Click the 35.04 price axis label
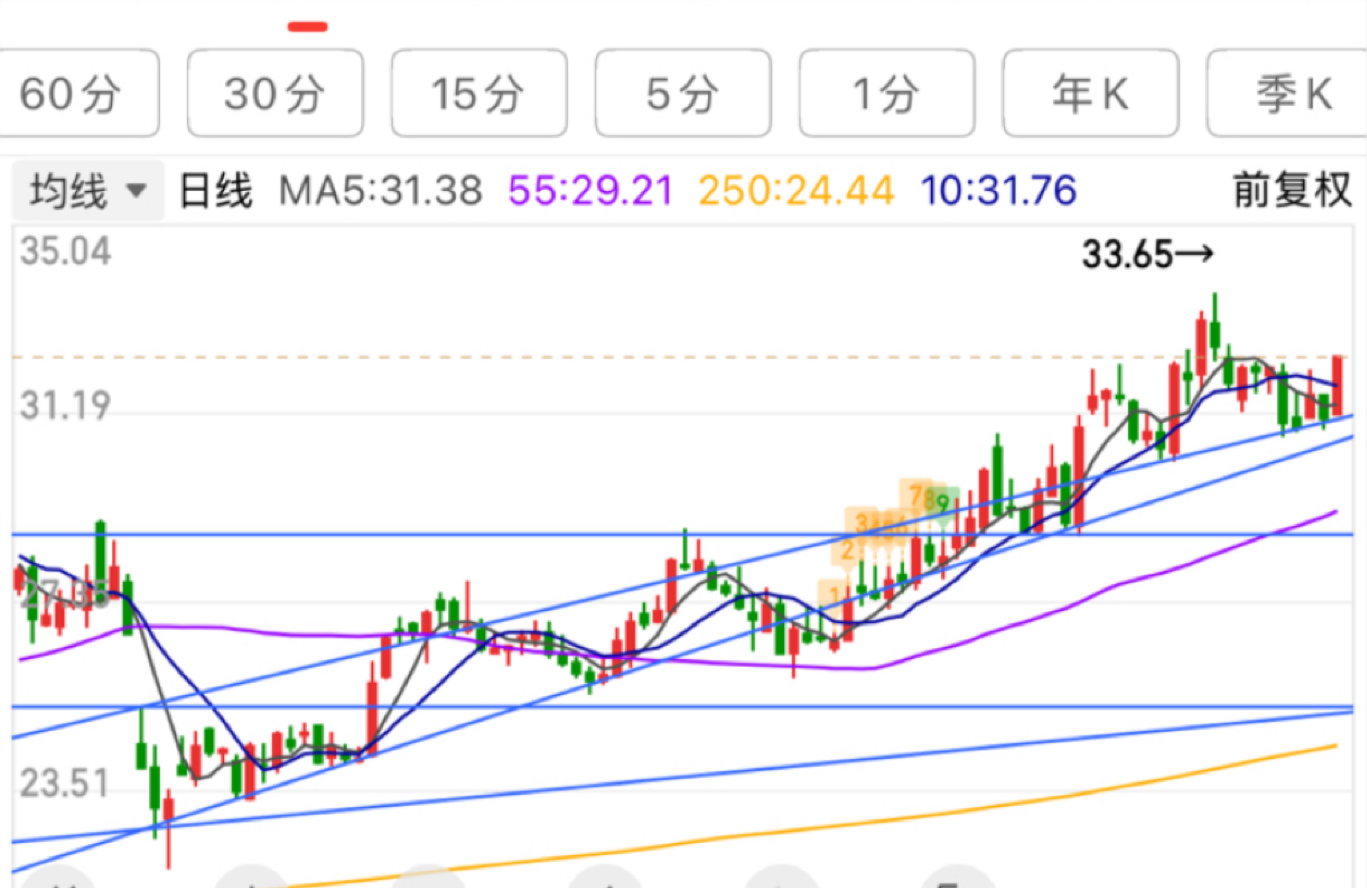1367x888 pixels. pos(65,252)
